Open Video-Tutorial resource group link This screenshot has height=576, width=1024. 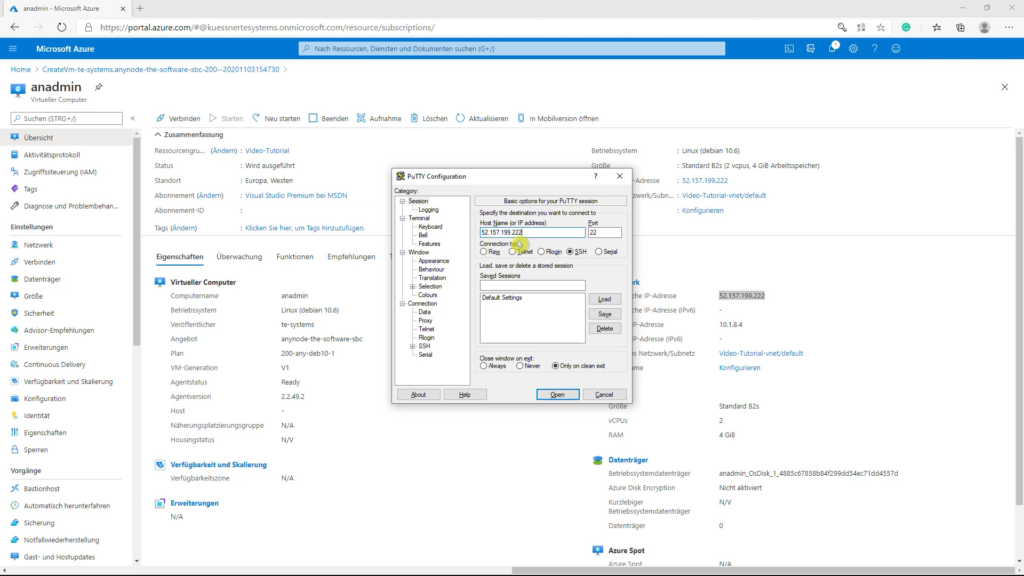coord(267,150)
